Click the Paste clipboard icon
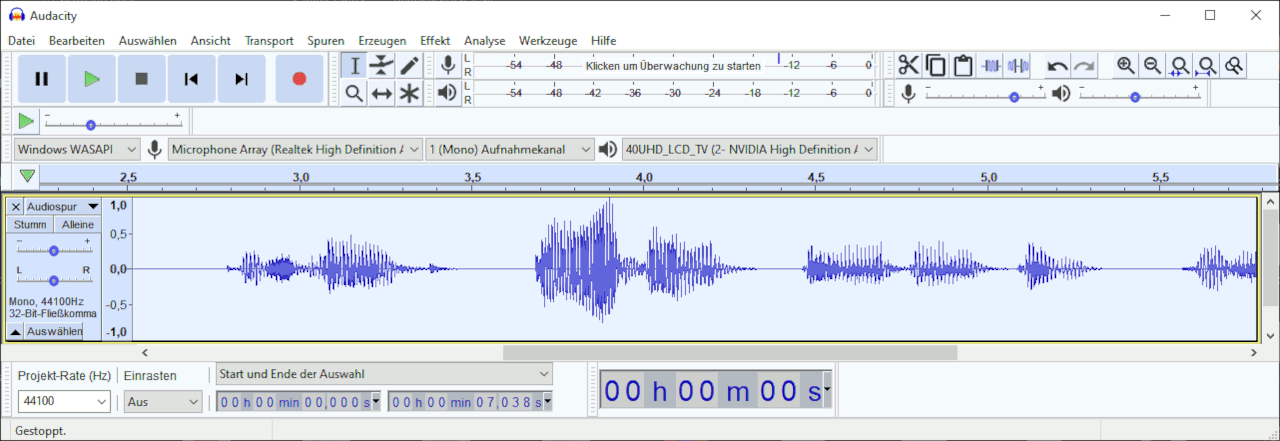Image resolution: width=1280 pixels, height=441 pixels. click(x=963, y=66)
